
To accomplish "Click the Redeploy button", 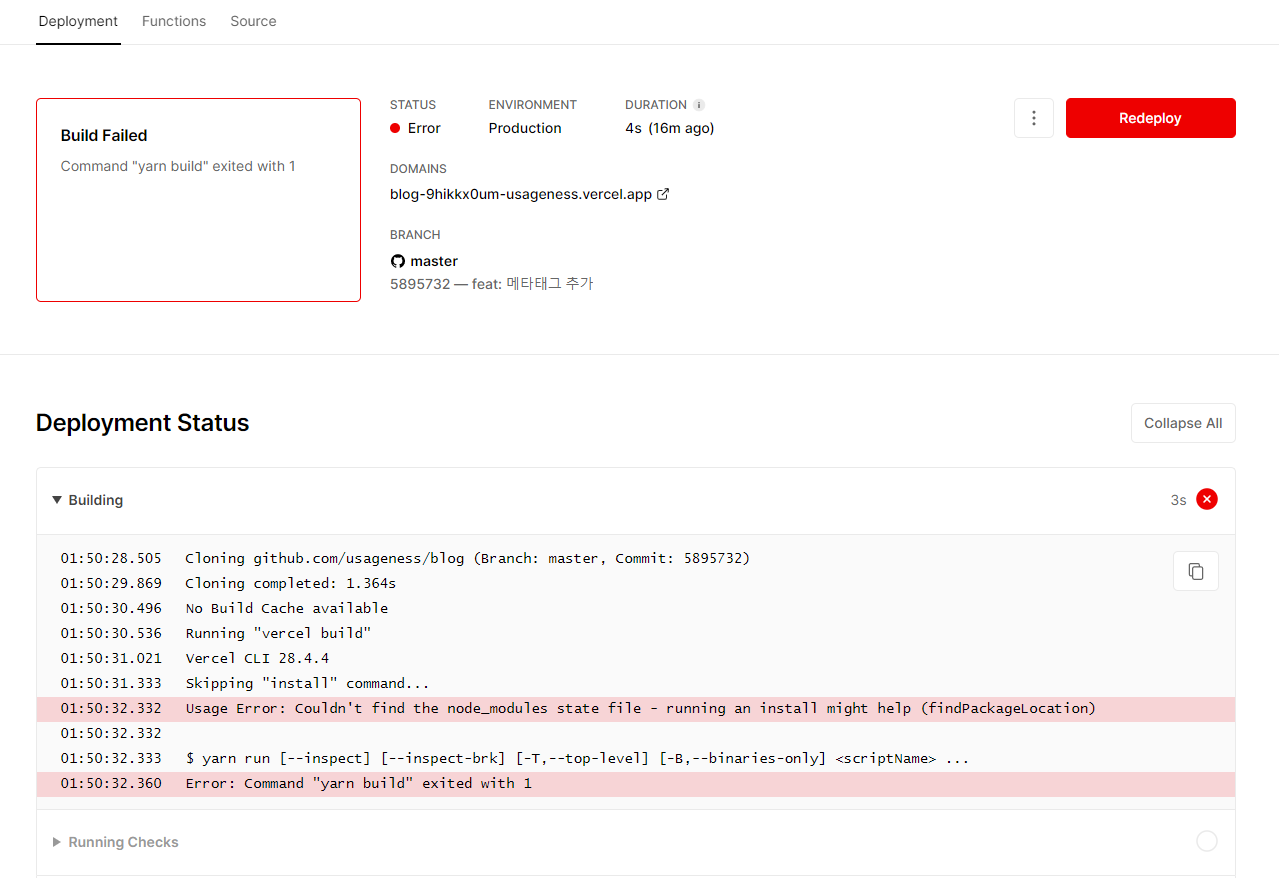I will tap(1150, 118).
